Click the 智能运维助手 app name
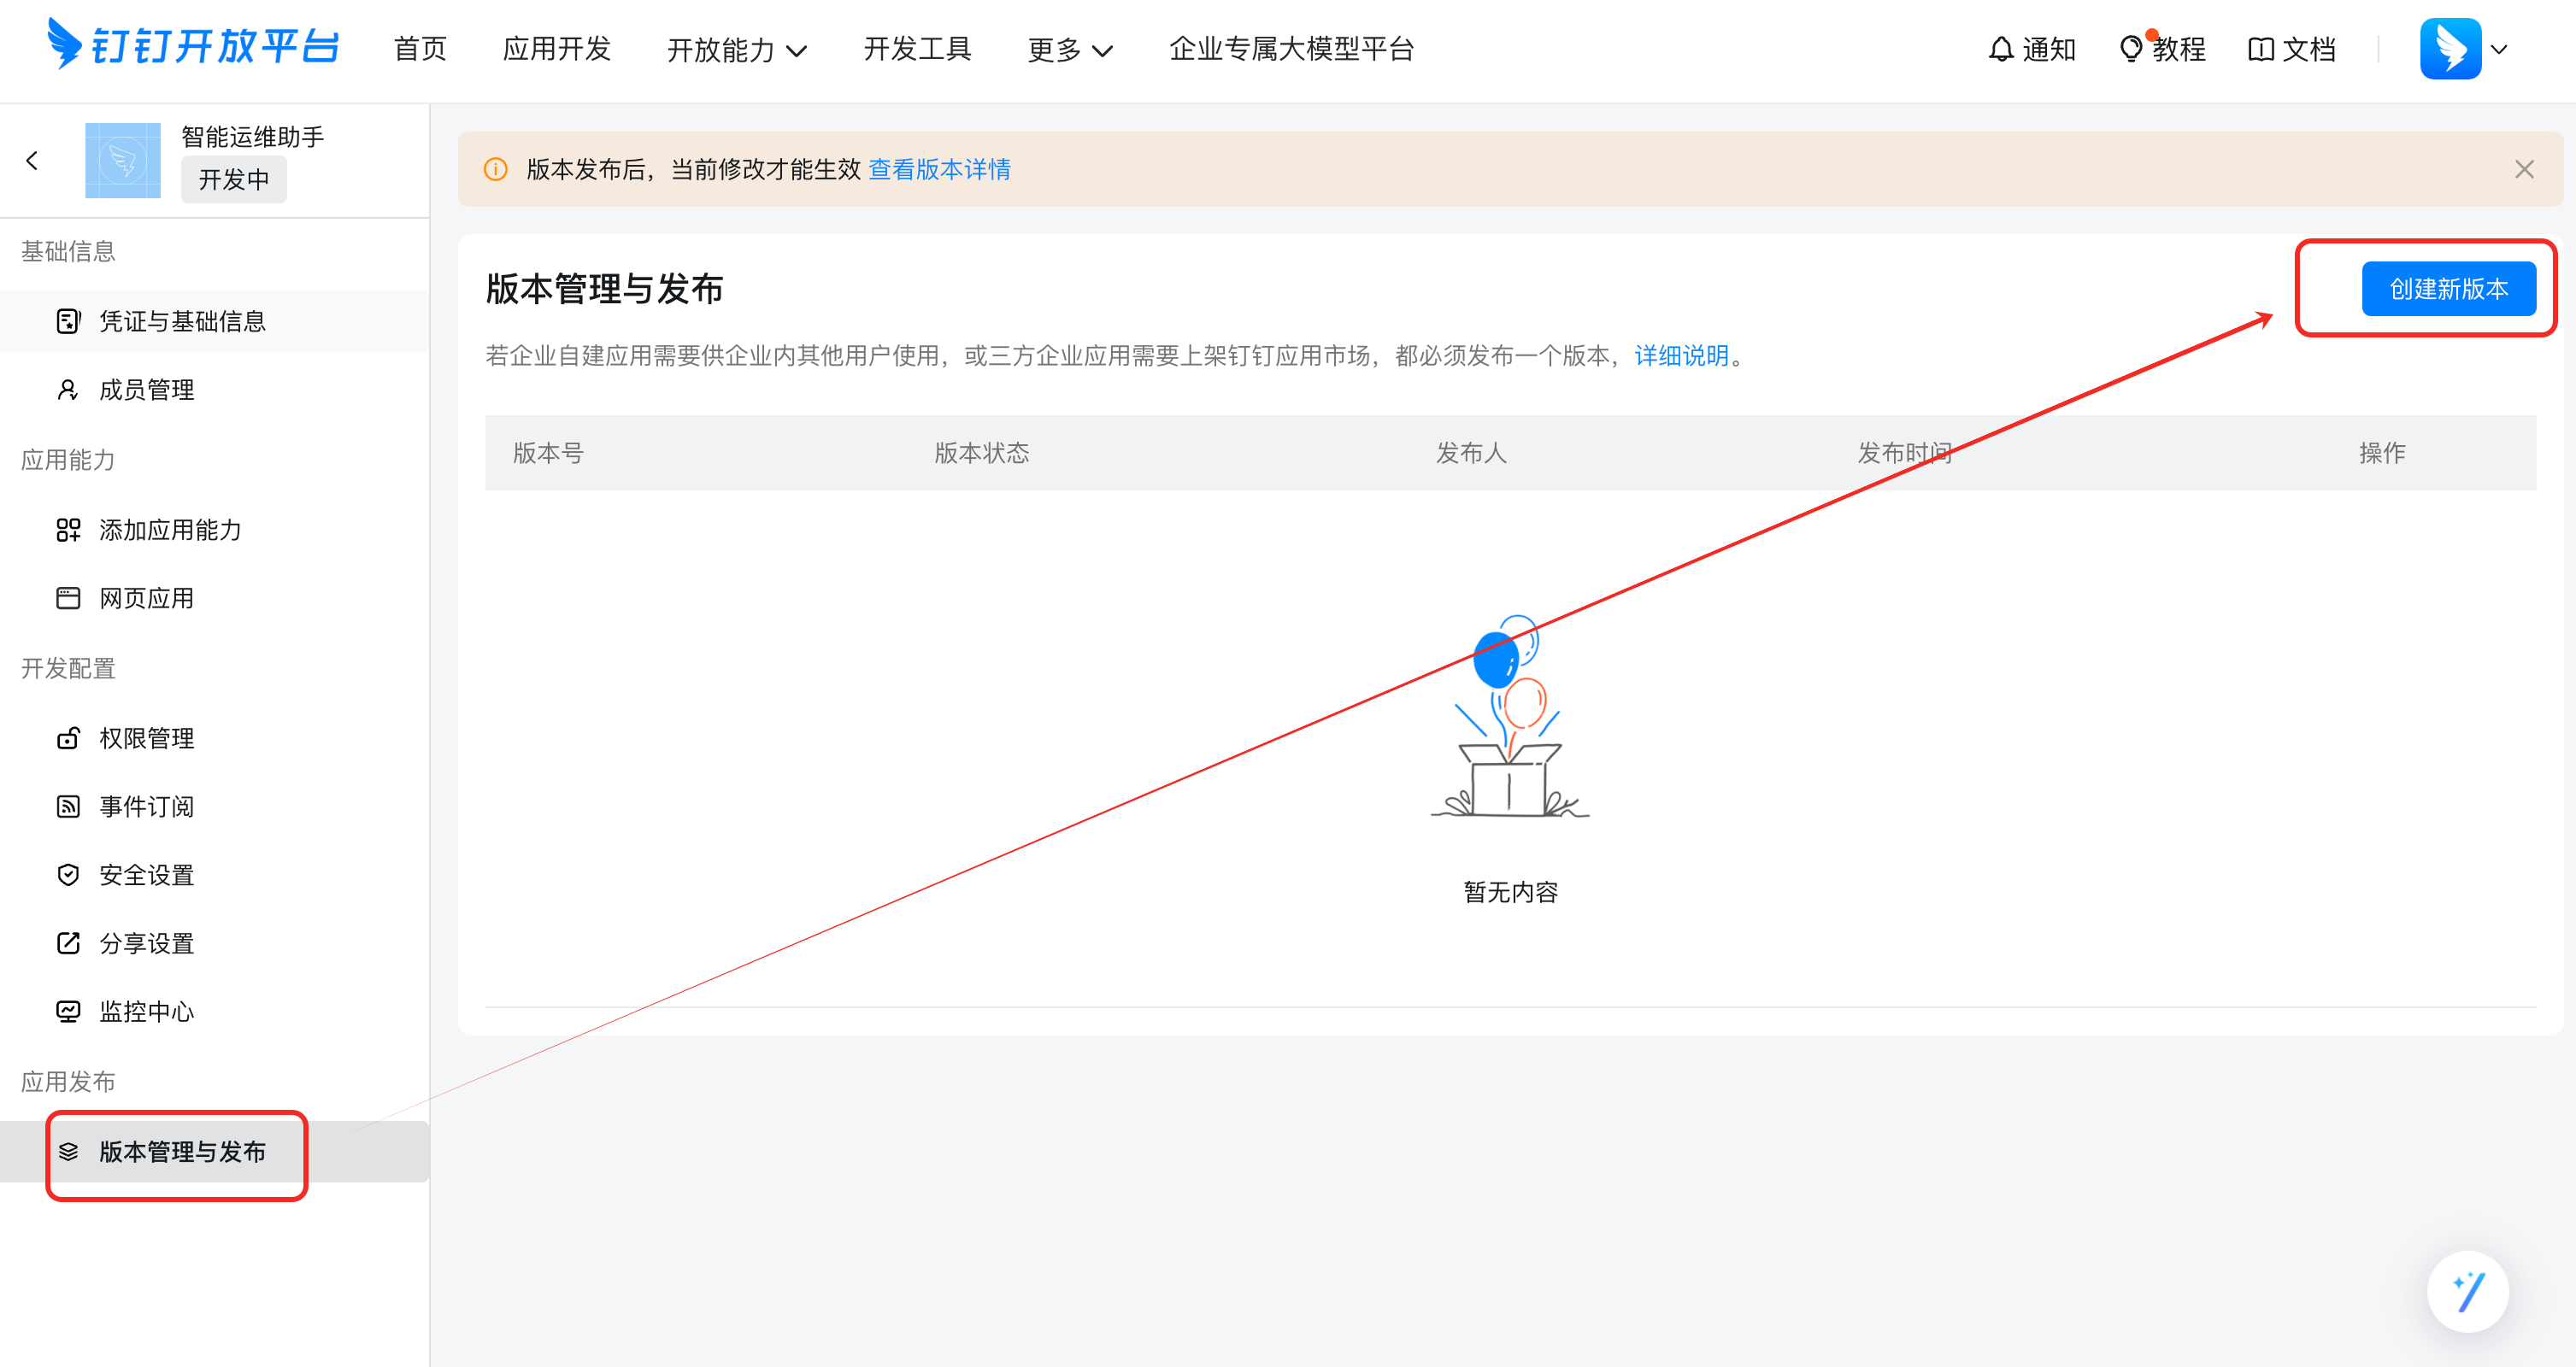 point(252,136)
